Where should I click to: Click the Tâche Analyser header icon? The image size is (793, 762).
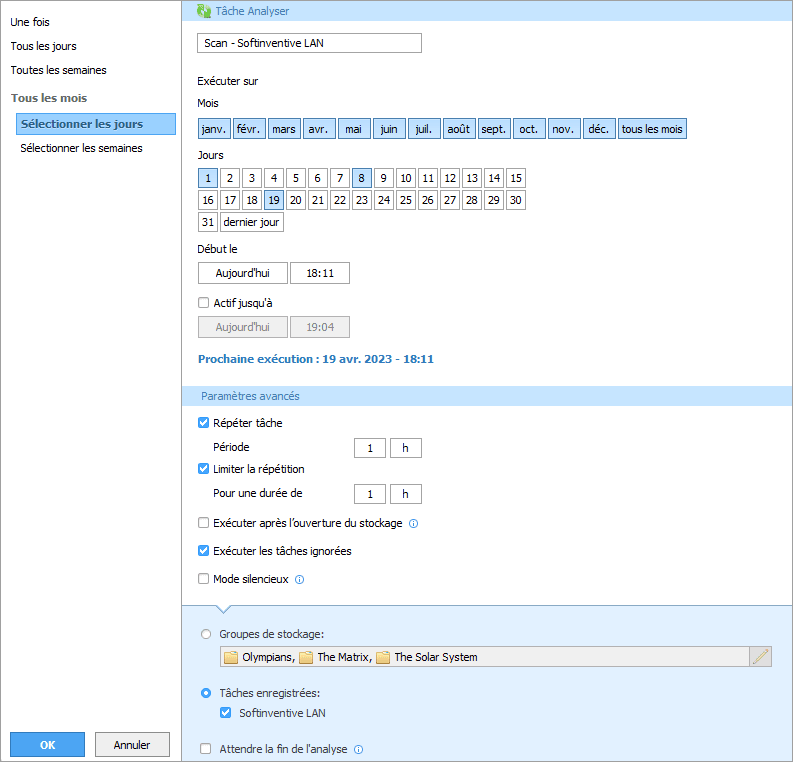tap(204, 11)
